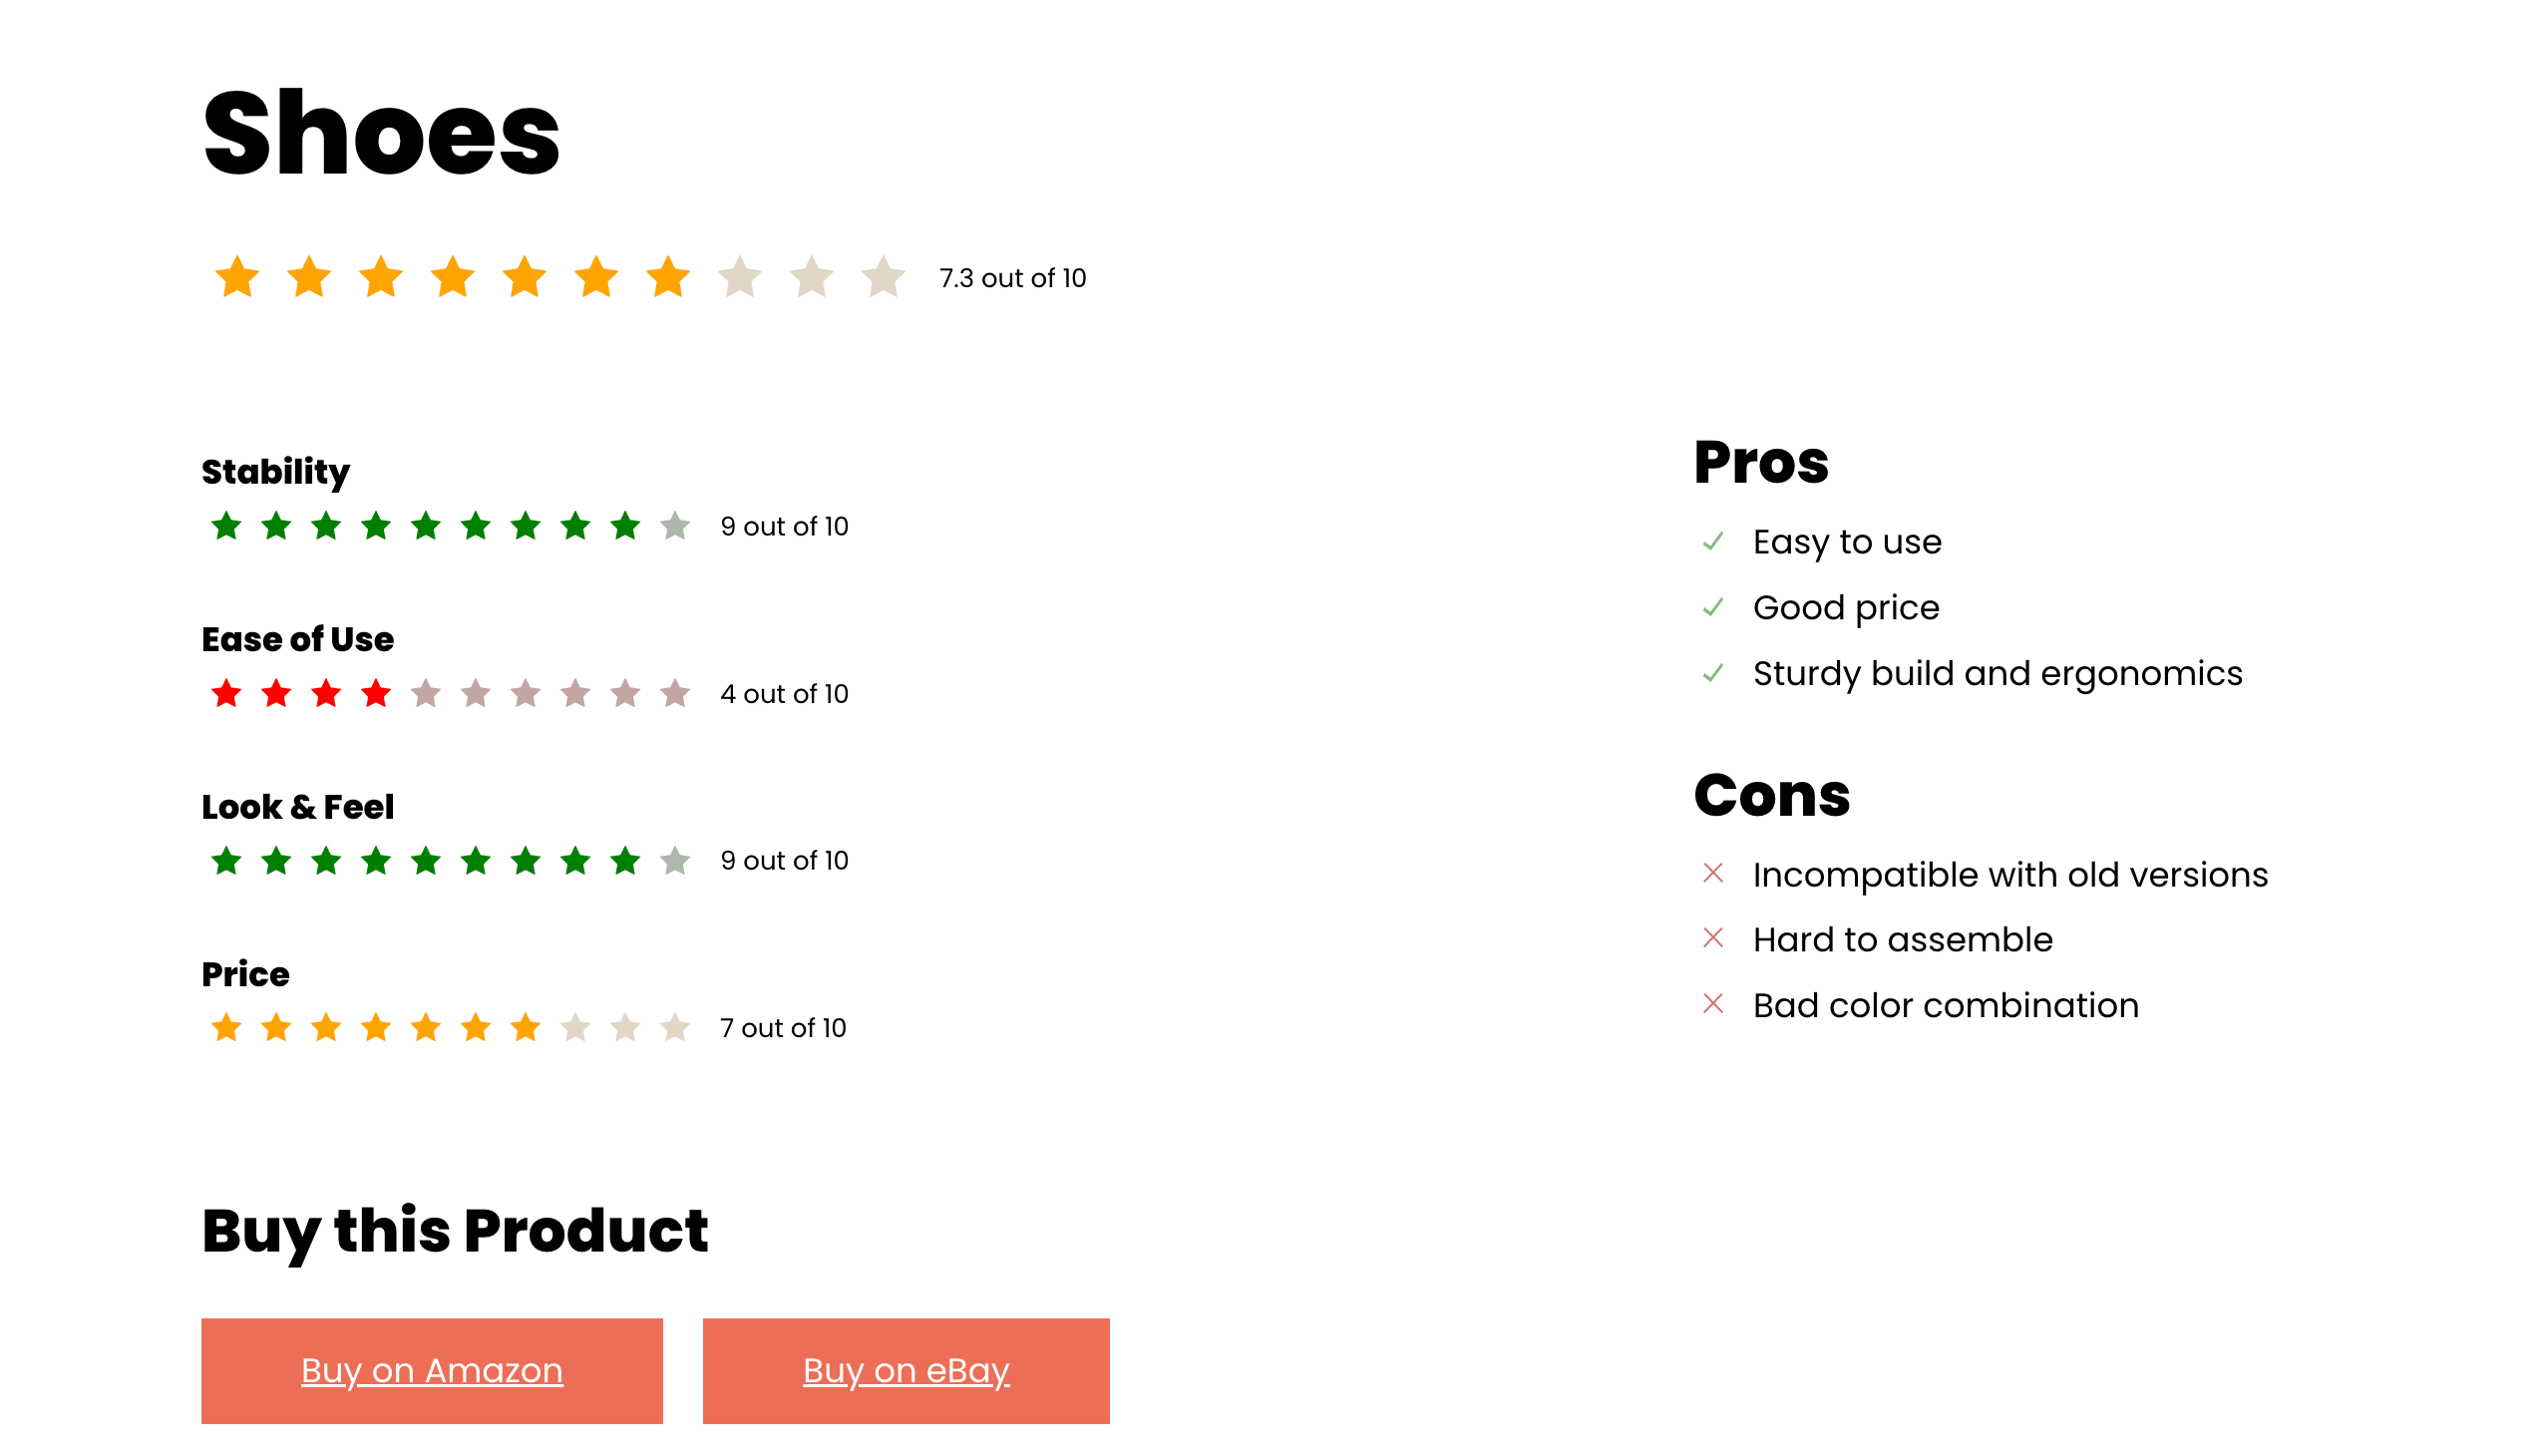Click the Buy on Amazon button

432,1370
